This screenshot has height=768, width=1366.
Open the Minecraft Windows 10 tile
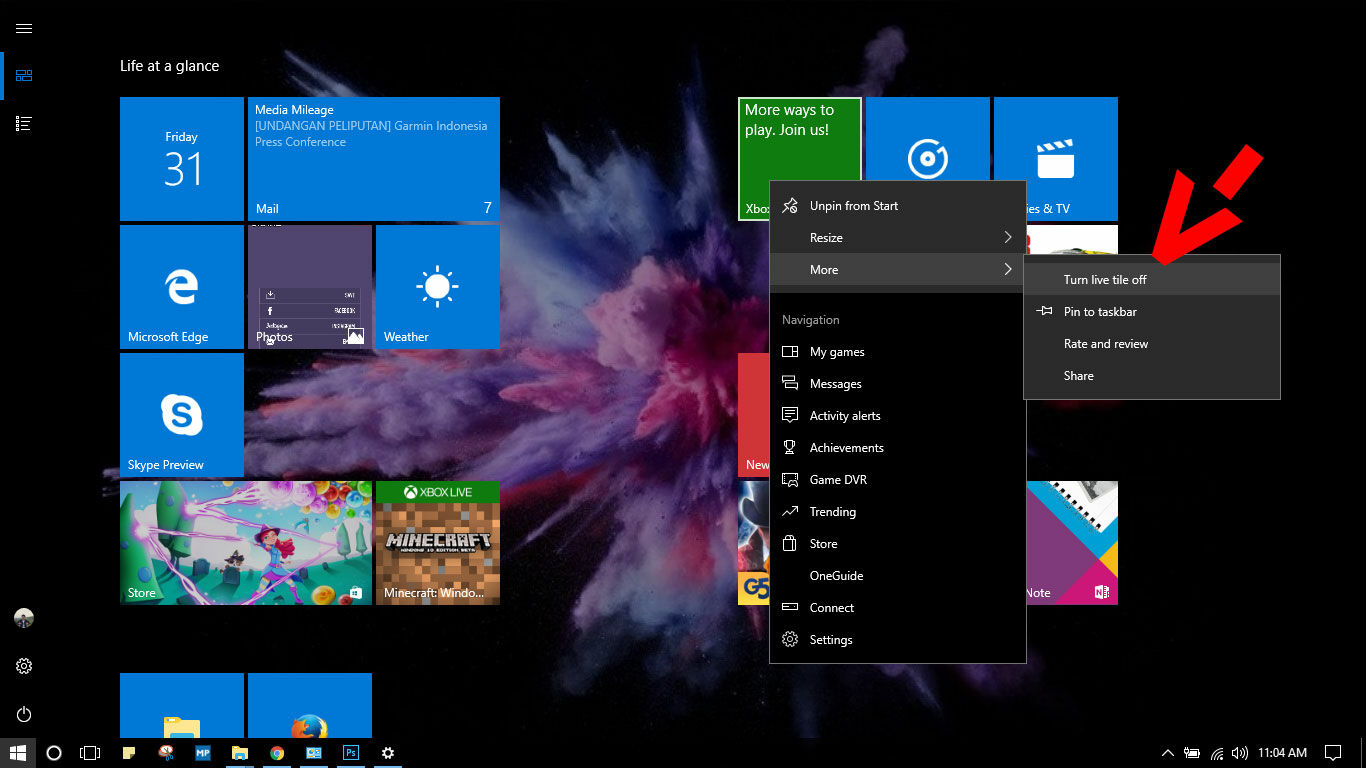(438, 543)
